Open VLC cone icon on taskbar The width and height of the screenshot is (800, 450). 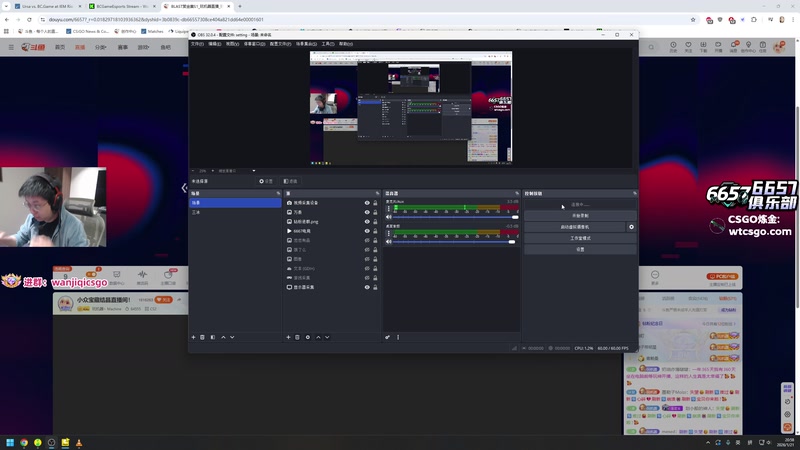click(x=79, y=443)
